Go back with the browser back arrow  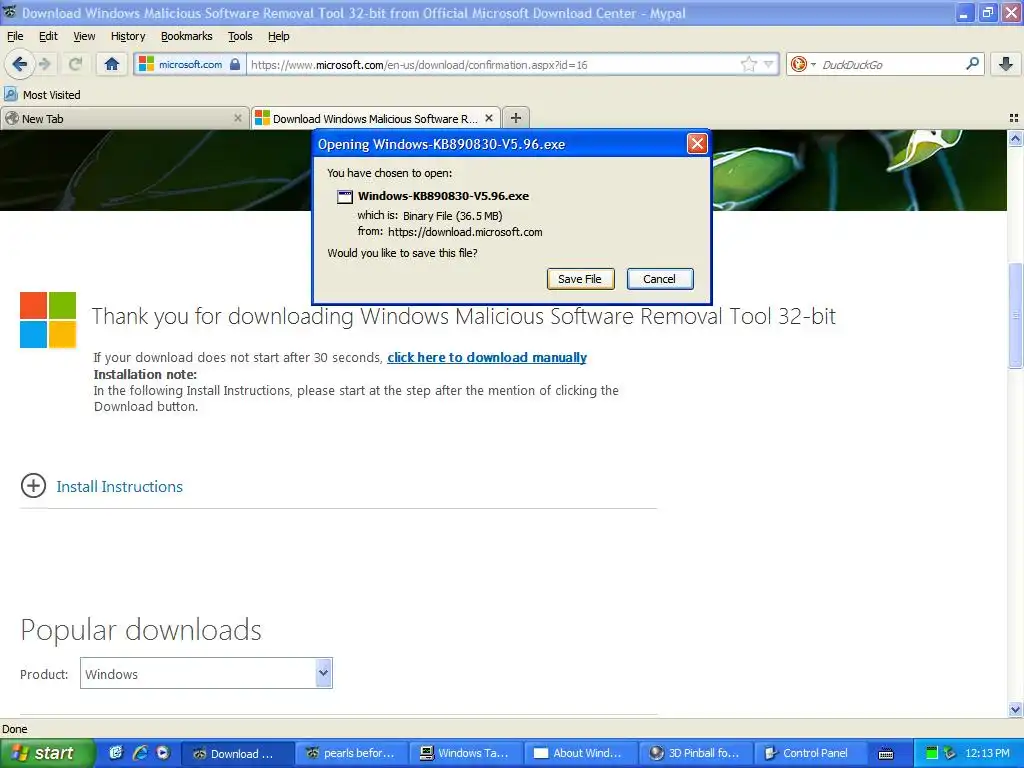coord(19,64)
